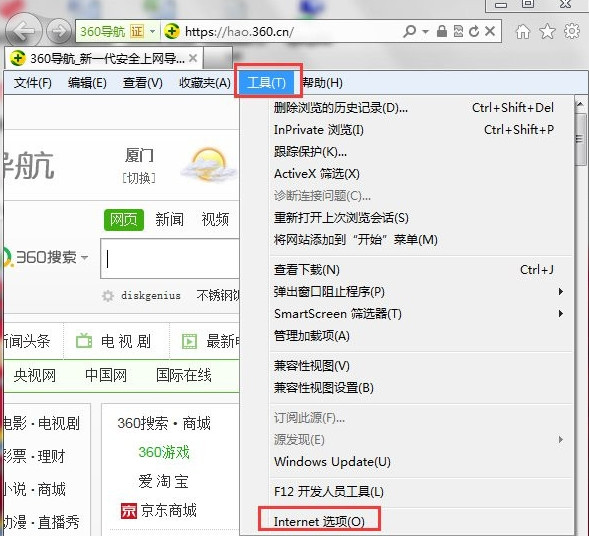
Task: Select the 网页 search tab
Action: 124,219
